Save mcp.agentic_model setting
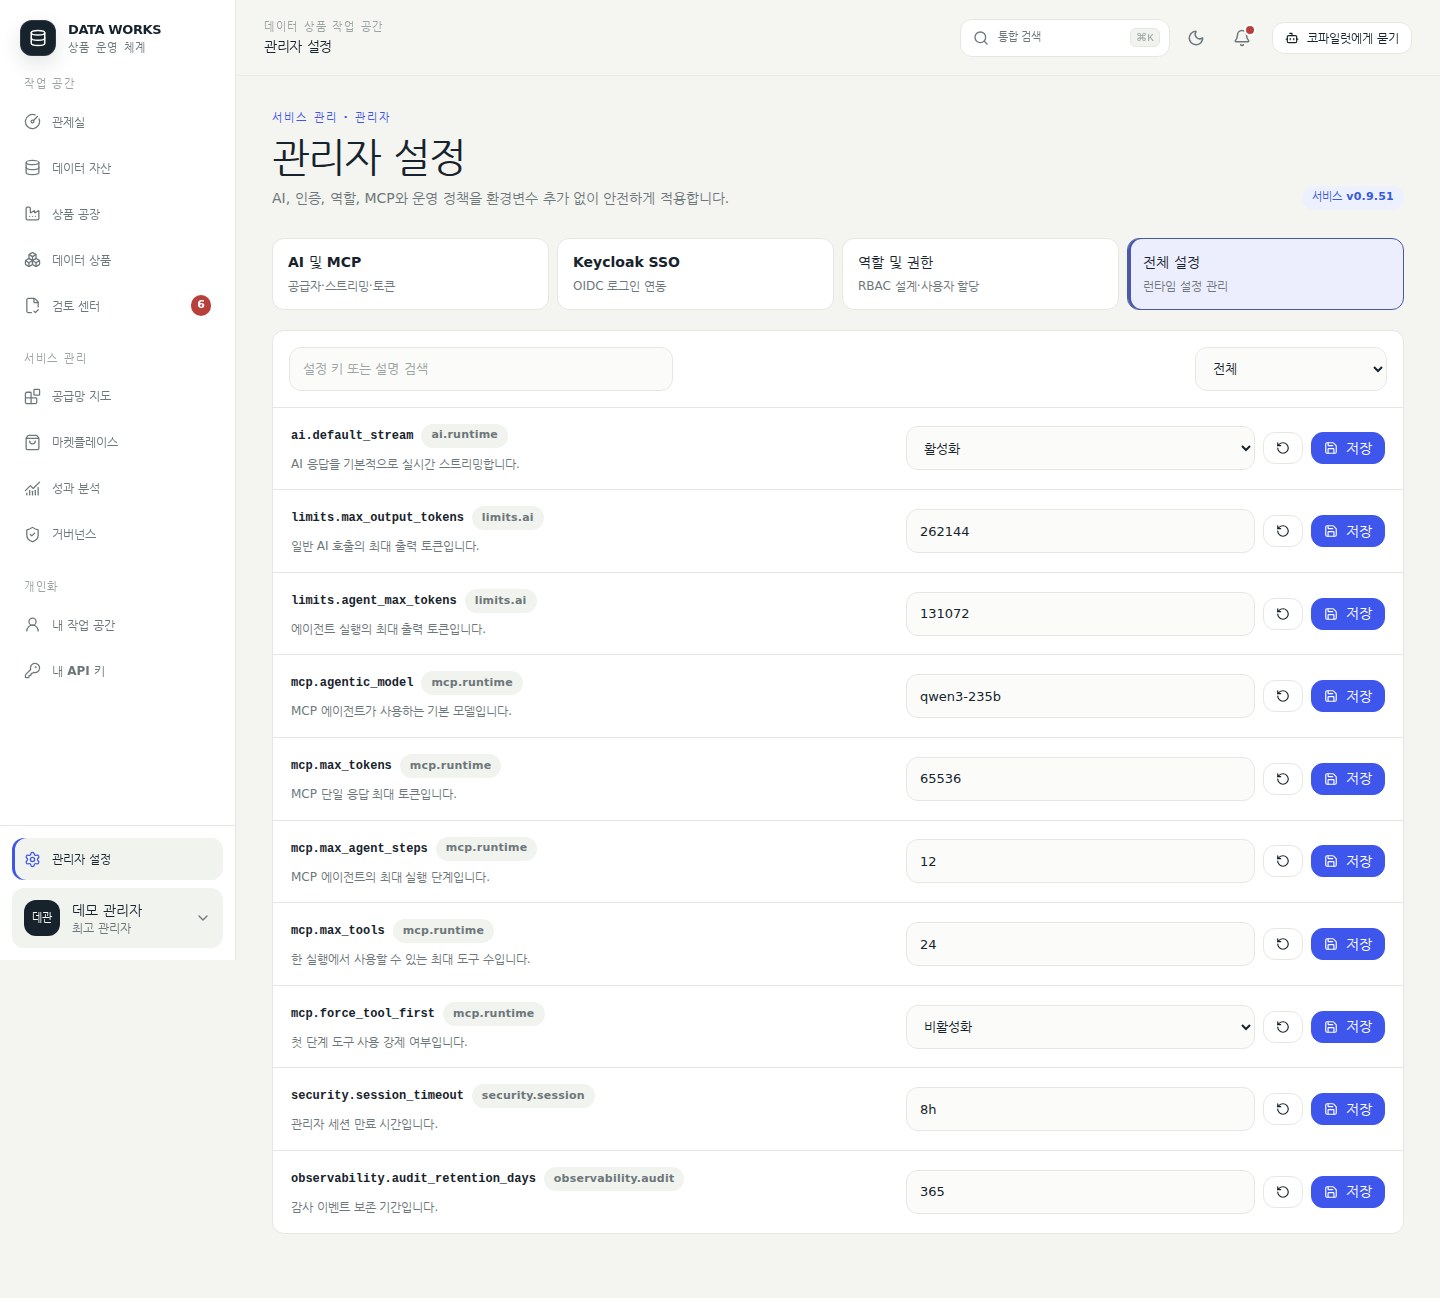Image resolution: width=1440 pixels, height=1298 pixels. (1348, 696)
